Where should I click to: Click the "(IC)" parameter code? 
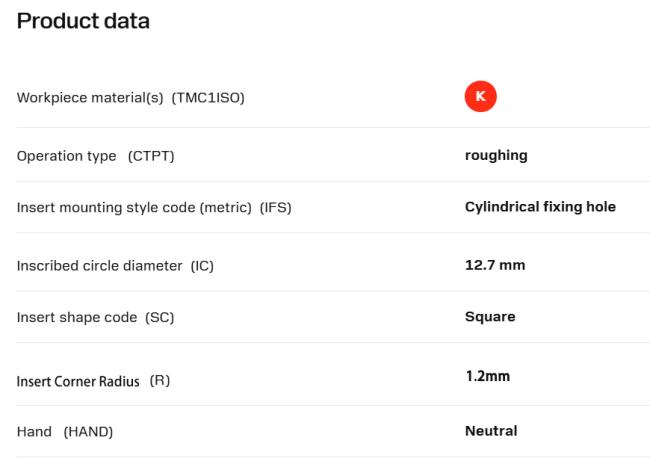pos(203,266)
